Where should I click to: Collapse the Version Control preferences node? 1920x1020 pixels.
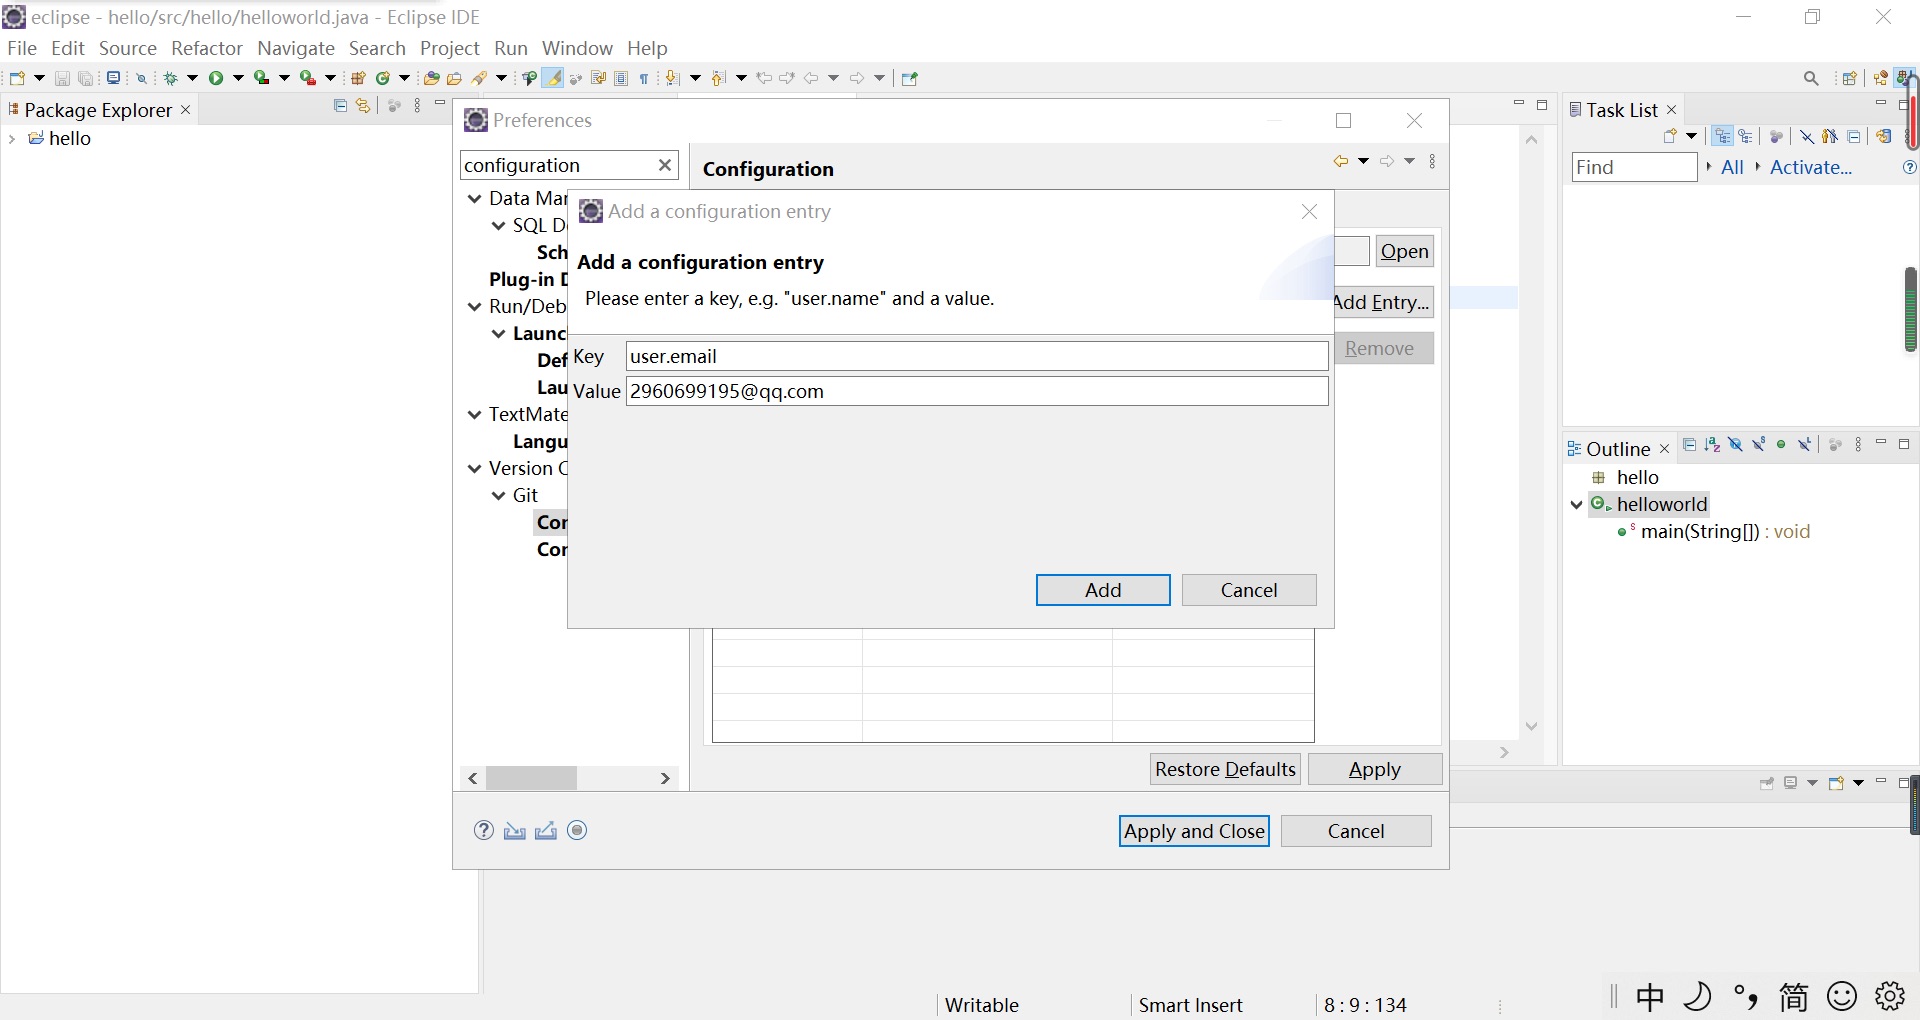coord(475,469)
